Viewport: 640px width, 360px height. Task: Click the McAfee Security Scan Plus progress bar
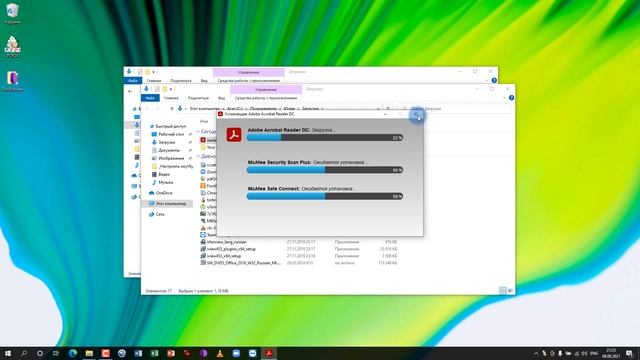click(325, 170)
